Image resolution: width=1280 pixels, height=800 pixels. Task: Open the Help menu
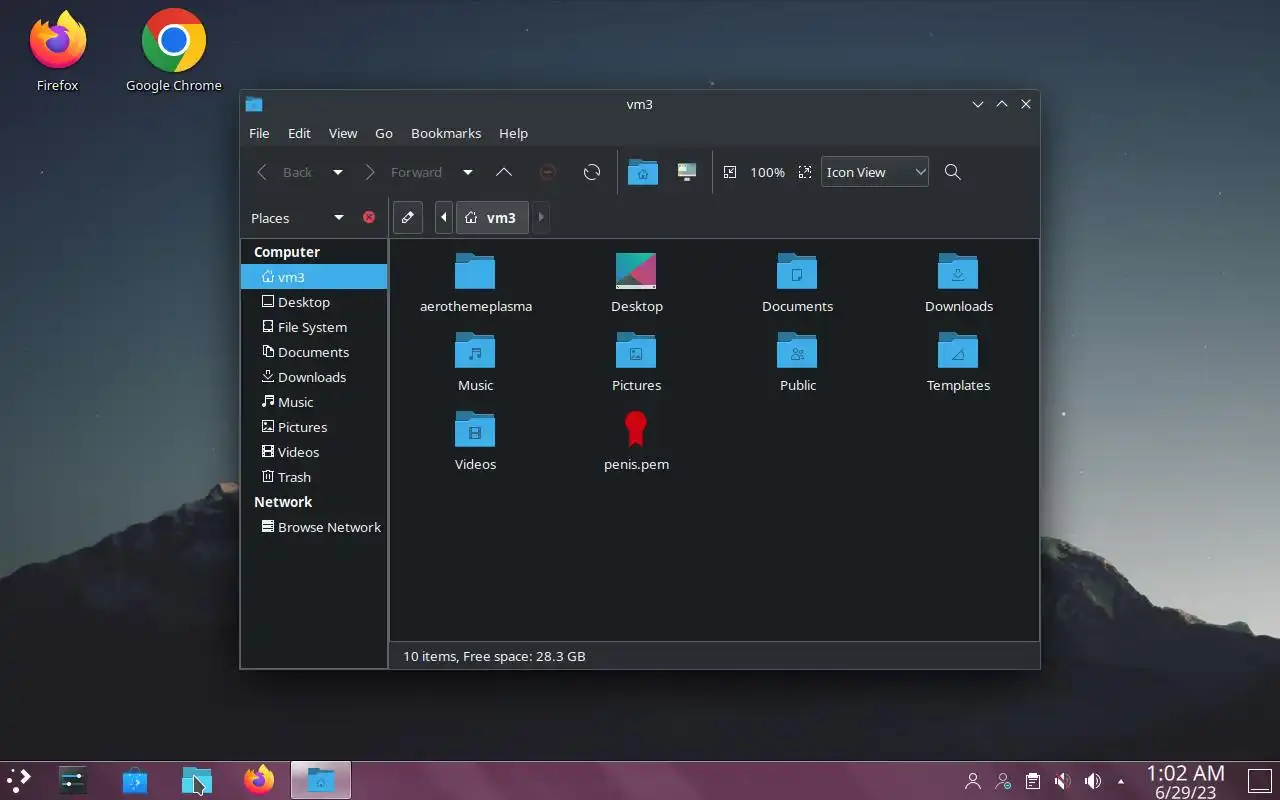[x=513, y=133]
